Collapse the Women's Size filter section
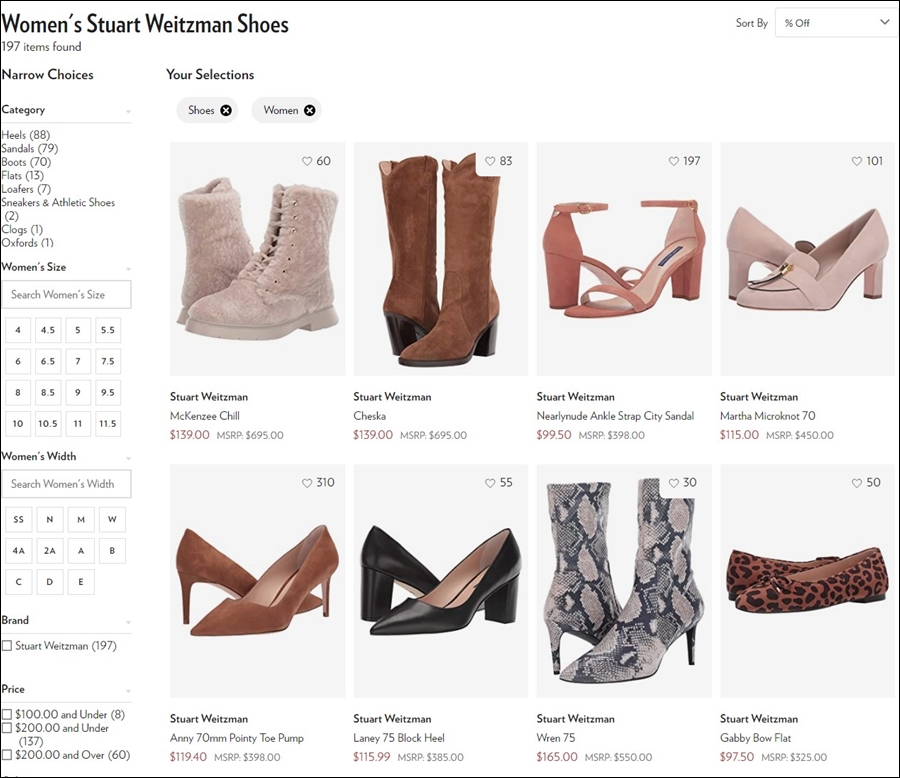The height and width of the screenshot is (778, 900). tap(129, 268)
